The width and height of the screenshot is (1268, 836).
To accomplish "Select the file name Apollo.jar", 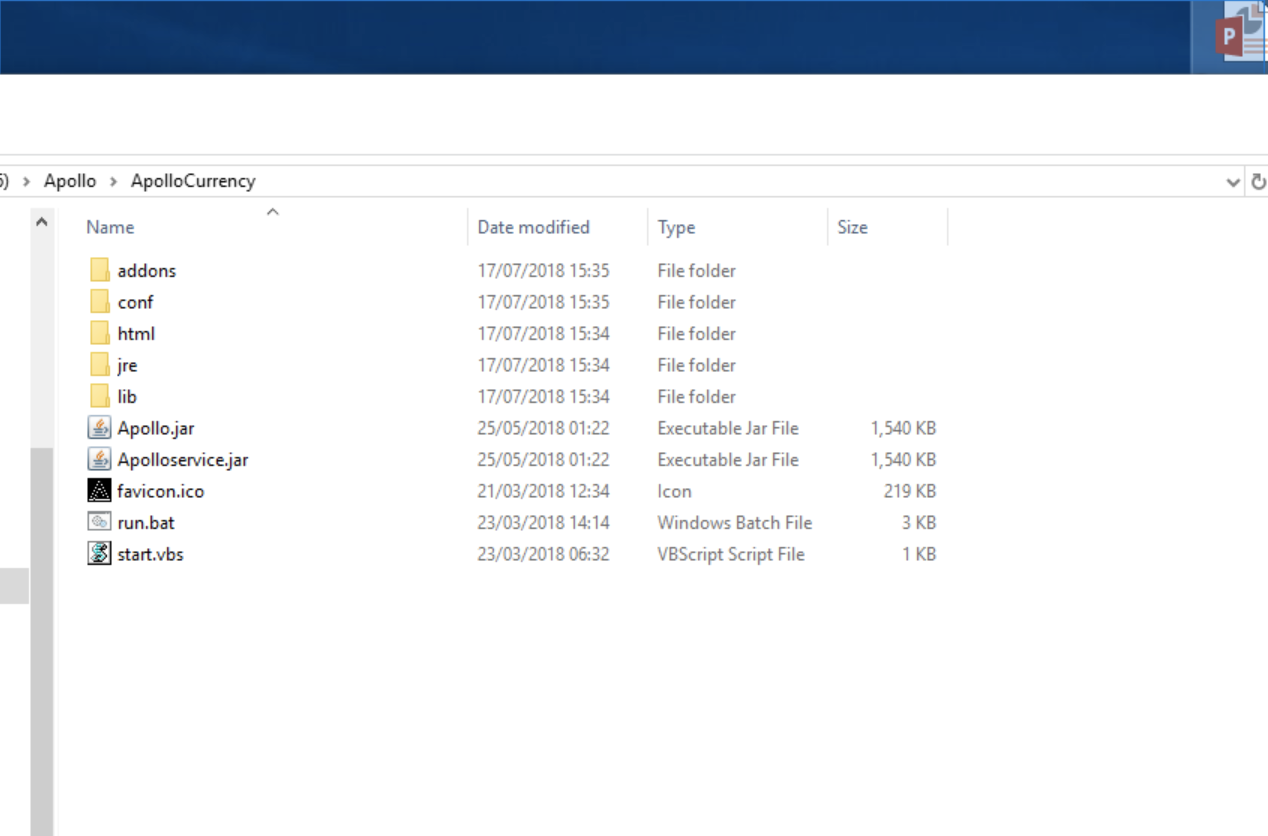I will point(156,428).
